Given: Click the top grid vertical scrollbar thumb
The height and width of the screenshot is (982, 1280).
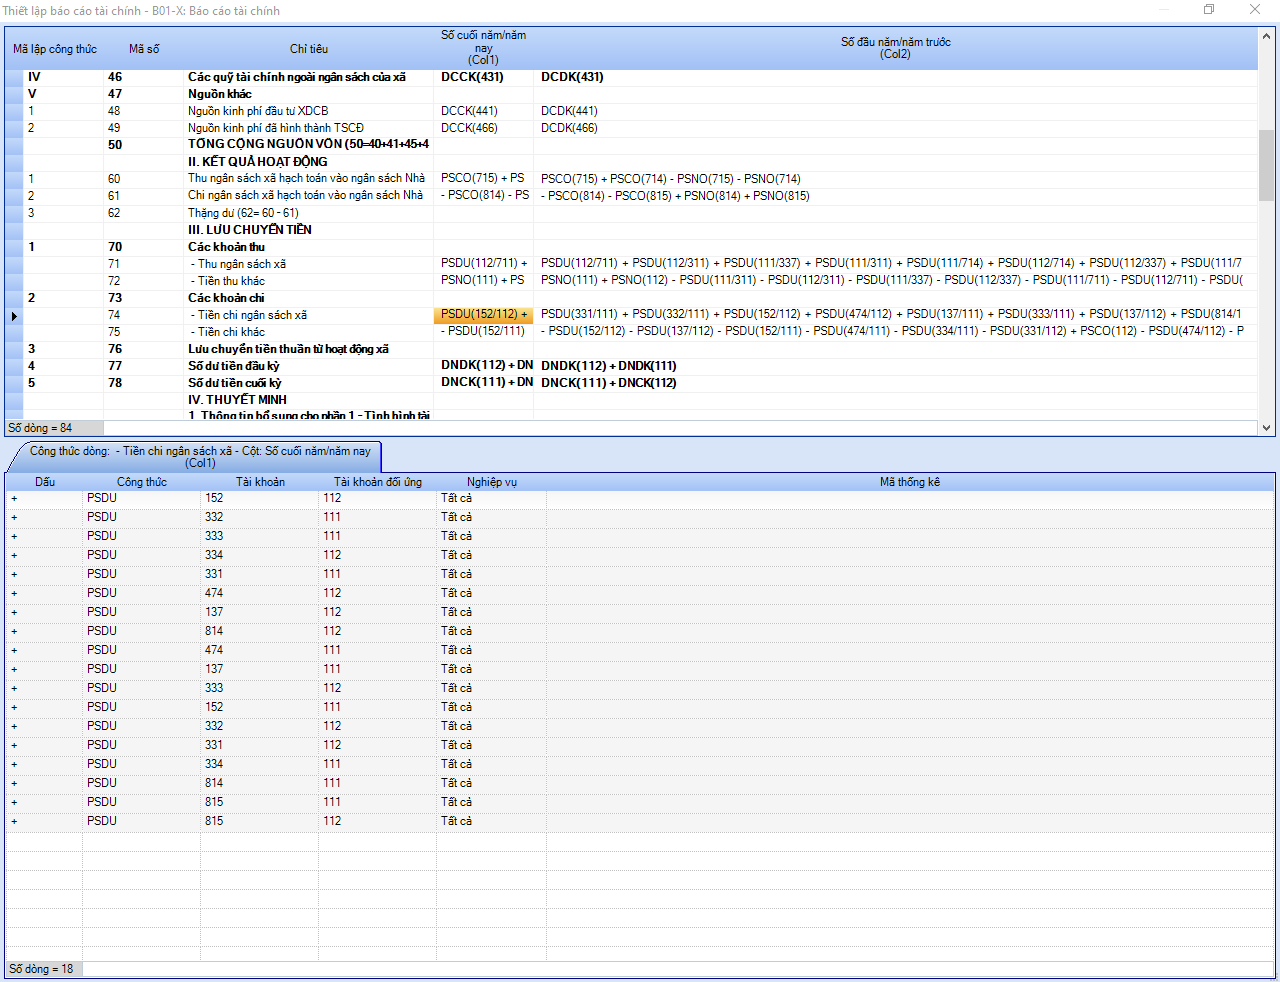Looking at the screenshot, I should click(1266, 165).
